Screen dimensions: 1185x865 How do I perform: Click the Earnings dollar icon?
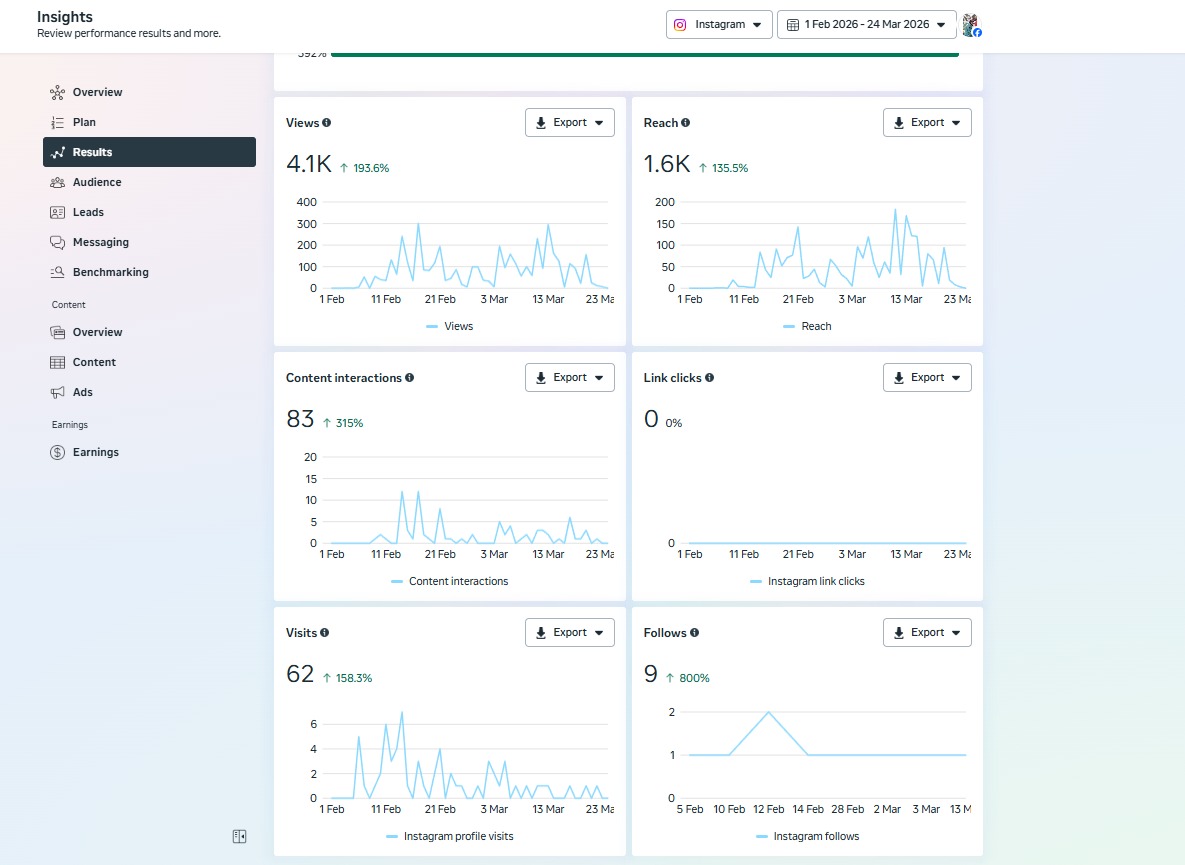click(57, 453)
